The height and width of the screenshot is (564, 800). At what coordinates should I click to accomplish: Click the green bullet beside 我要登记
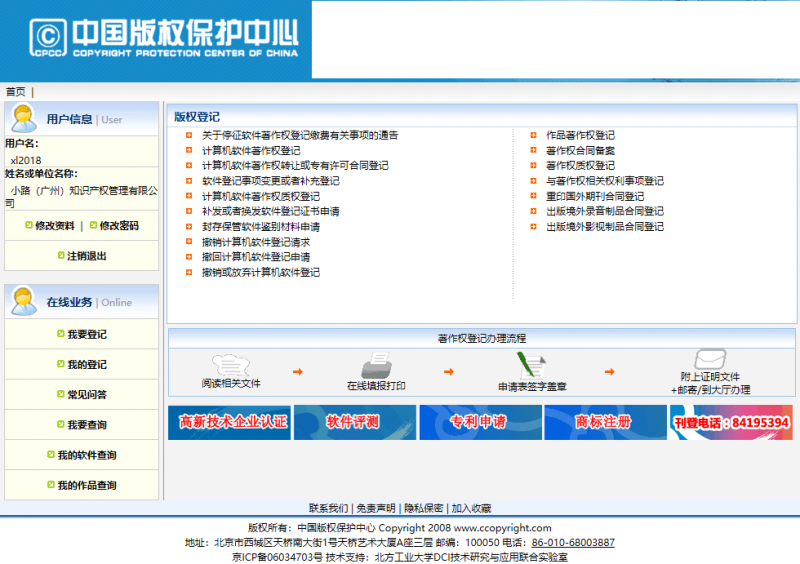(61, 333)
